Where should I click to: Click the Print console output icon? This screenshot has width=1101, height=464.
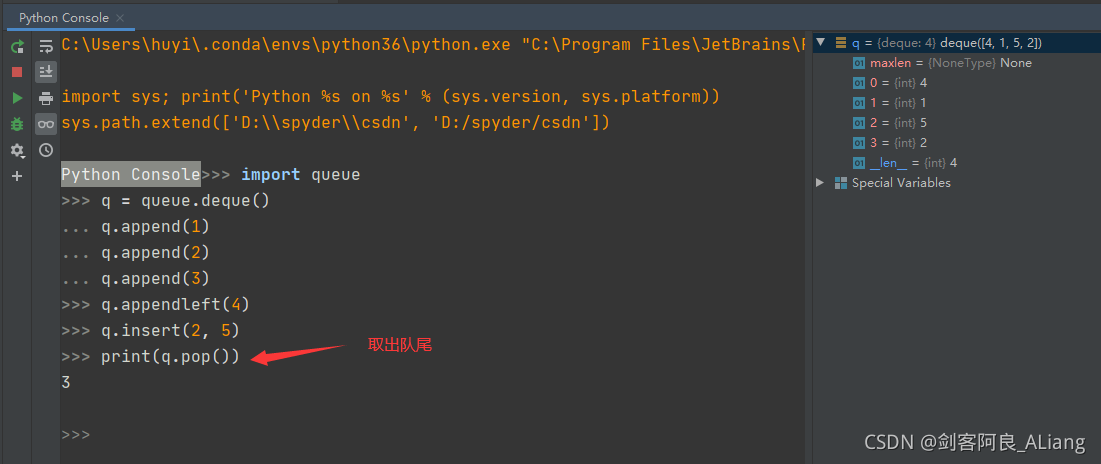coord(46,98)
